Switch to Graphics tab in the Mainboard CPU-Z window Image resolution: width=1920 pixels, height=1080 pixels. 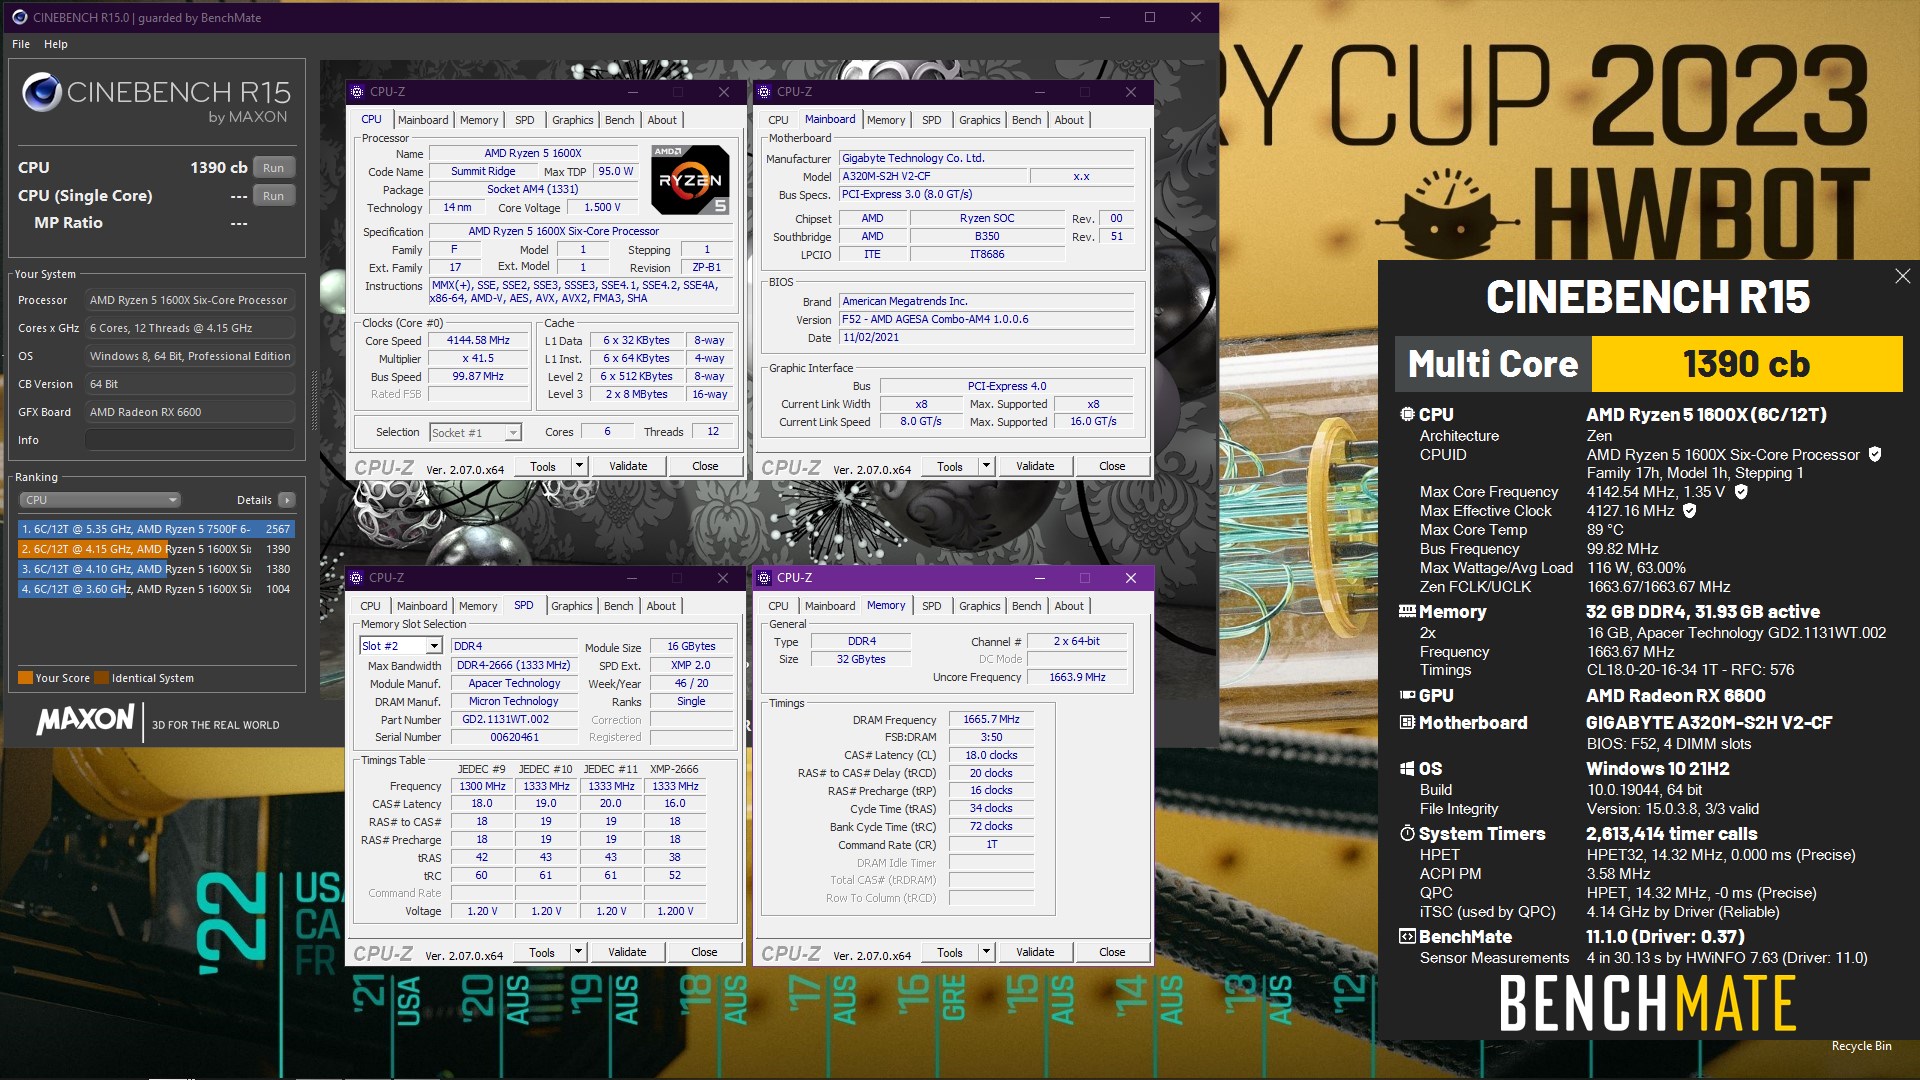[979, 120]
